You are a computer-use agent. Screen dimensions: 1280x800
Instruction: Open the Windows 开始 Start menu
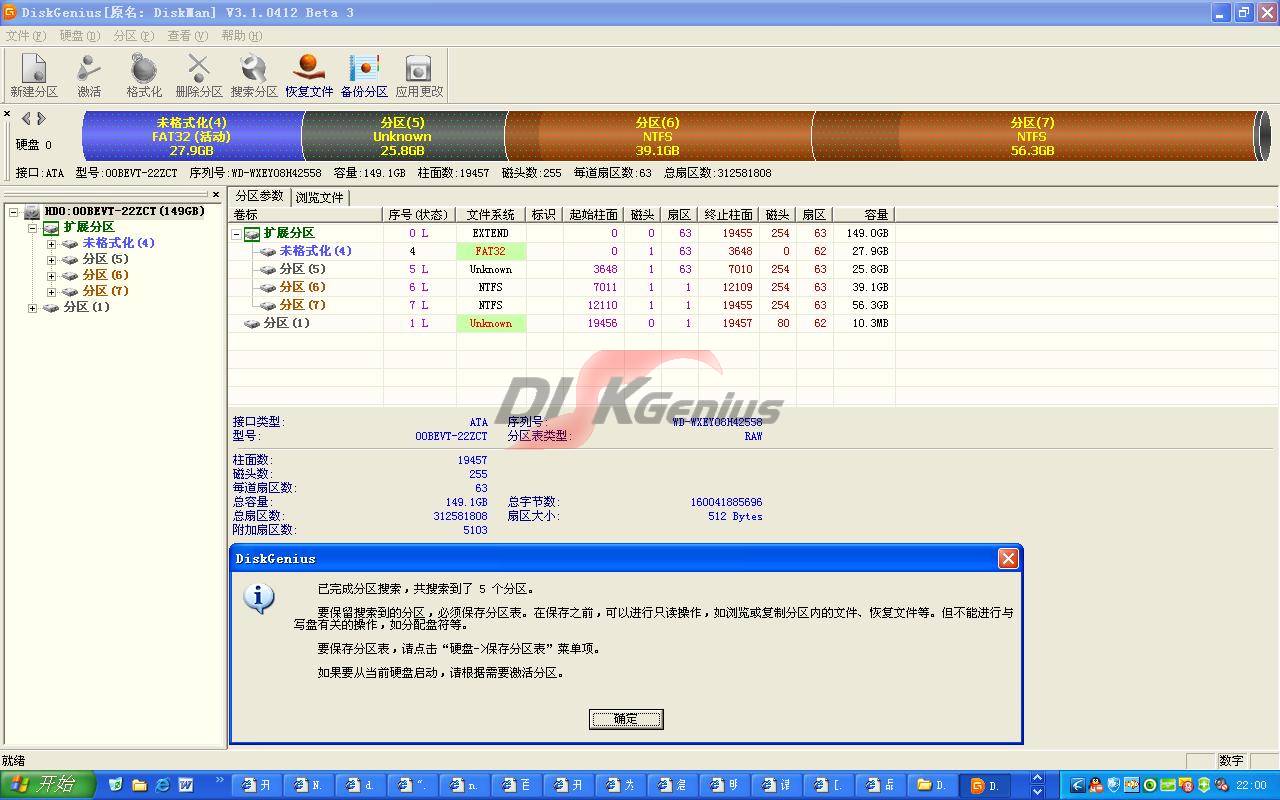(x=47, y=785)
